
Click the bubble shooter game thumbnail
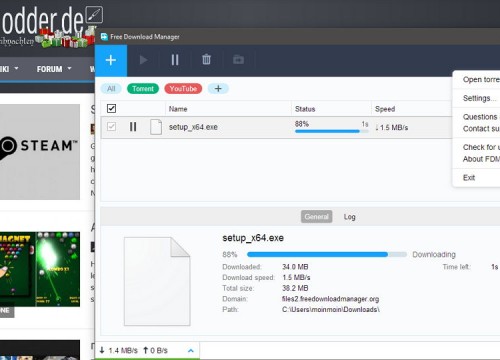pyautogui.click(x=40, y=269)
